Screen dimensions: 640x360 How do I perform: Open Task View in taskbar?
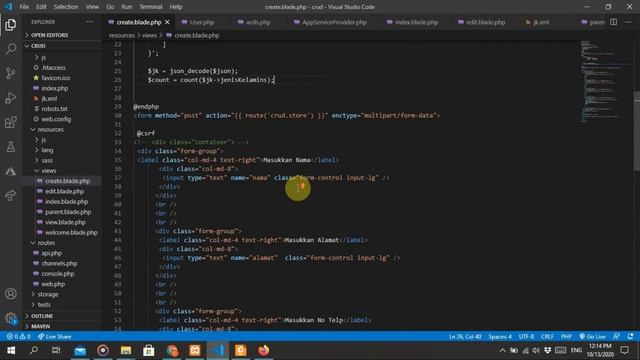tap(56, 350)
